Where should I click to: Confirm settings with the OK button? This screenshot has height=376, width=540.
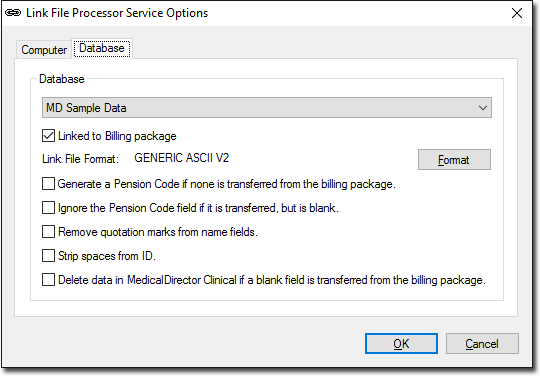(x=401, y=344)
